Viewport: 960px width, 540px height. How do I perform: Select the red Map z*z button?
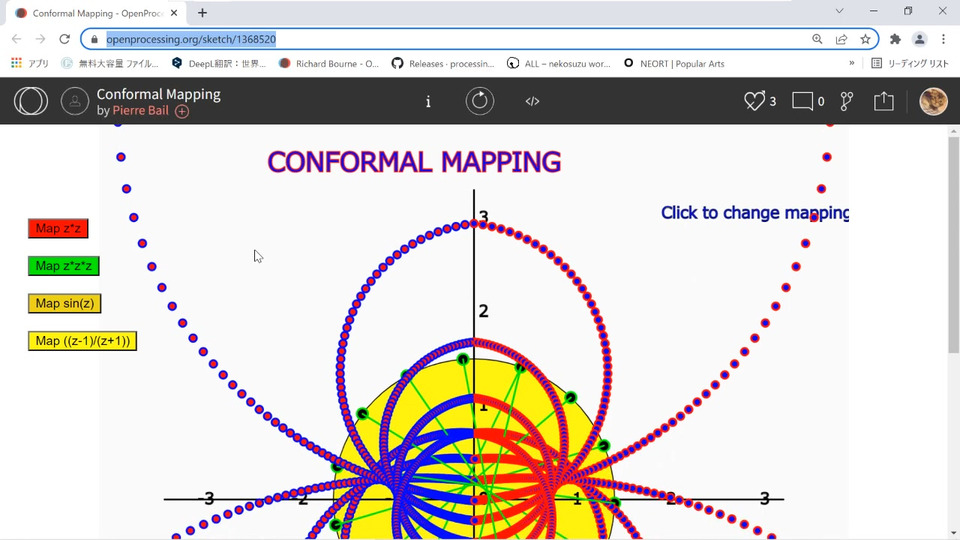pyautogui.click(x=58, y=228)
